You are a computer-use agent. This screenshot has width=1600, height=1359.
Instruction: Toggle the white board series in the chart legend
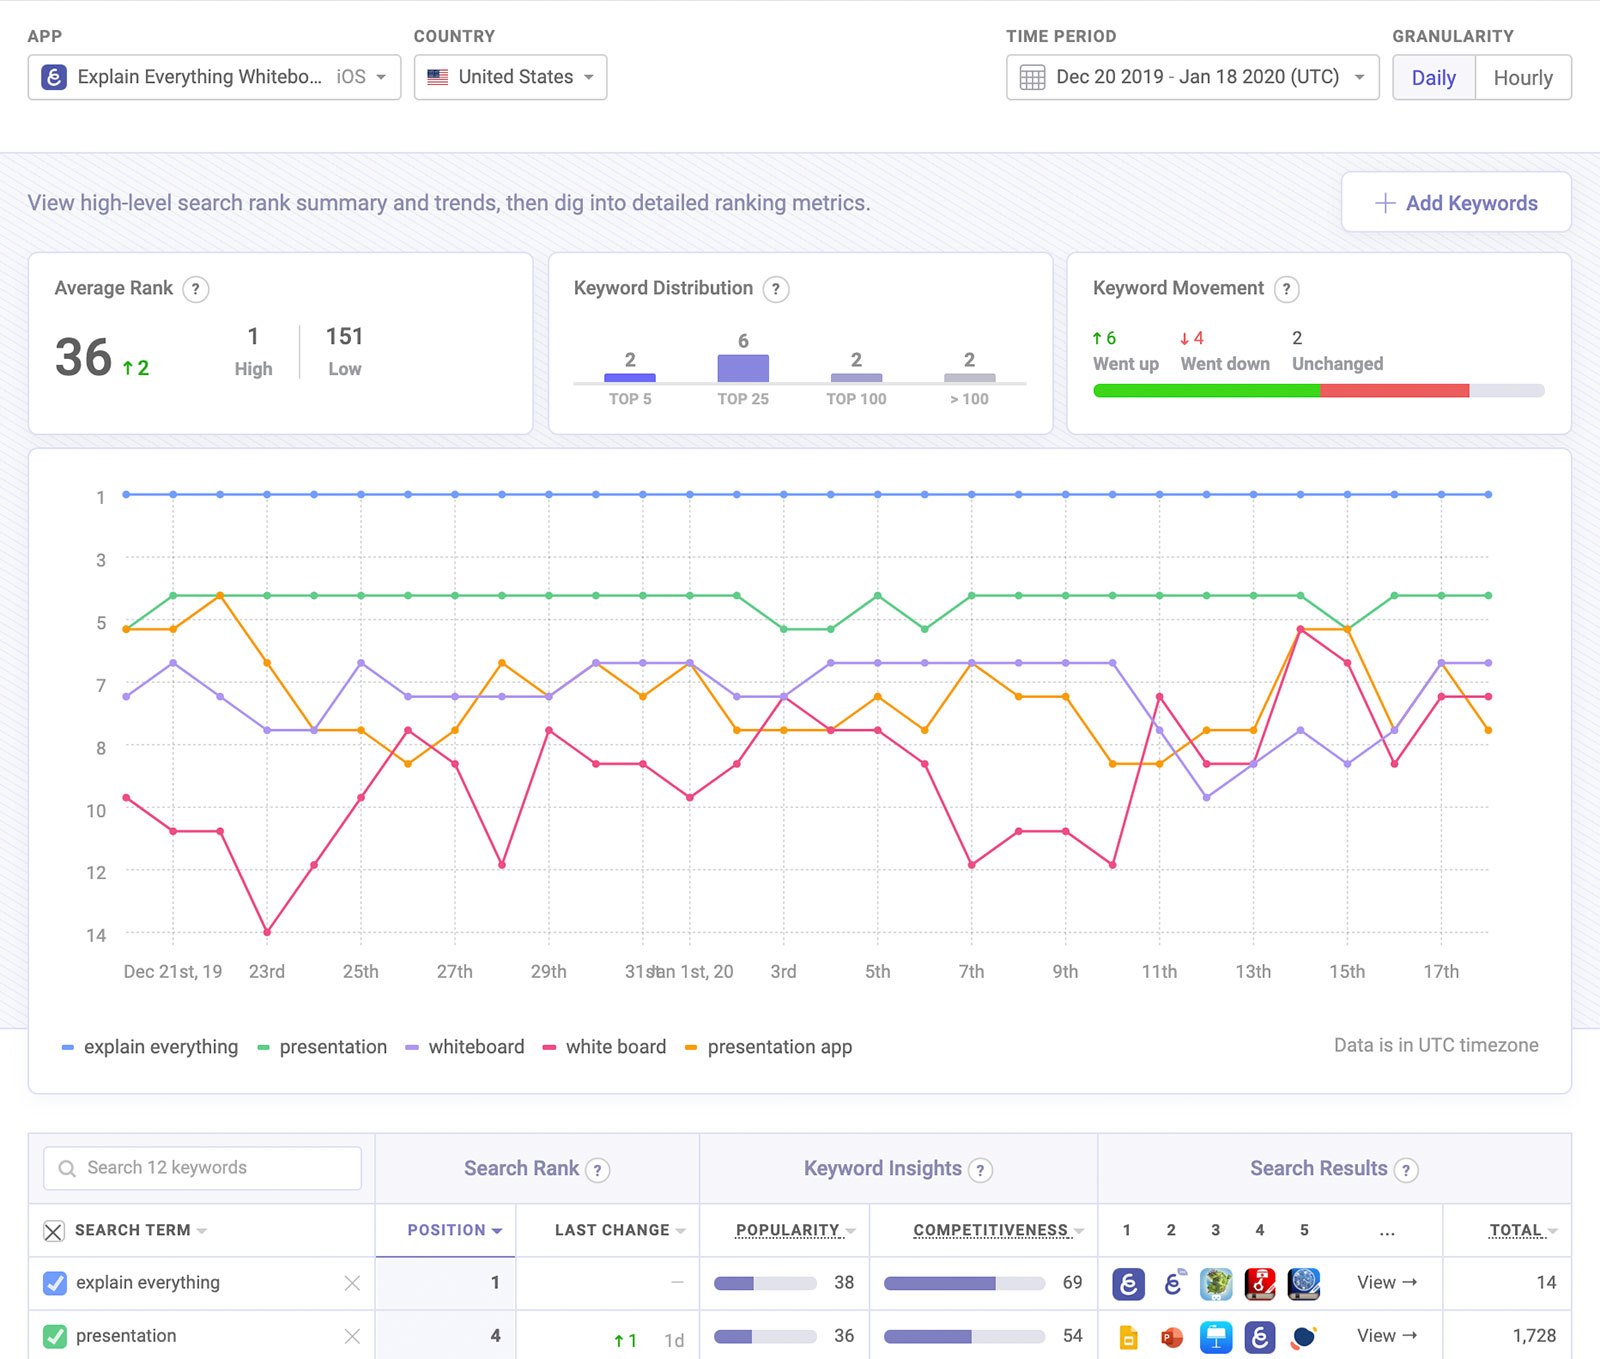pos(604,1047)
